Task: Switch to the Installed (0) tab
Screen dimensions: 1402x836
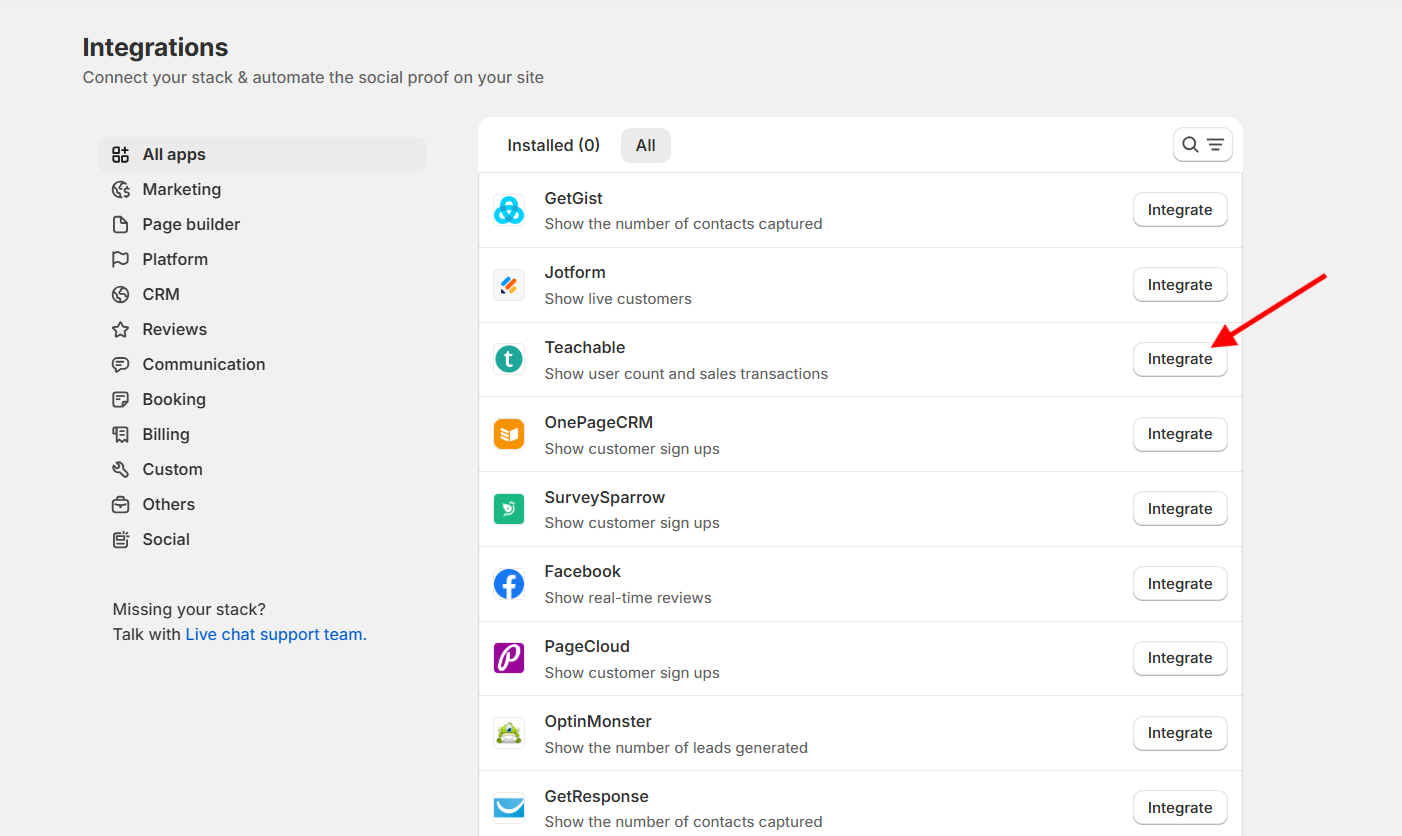Action: coord(553,145)
